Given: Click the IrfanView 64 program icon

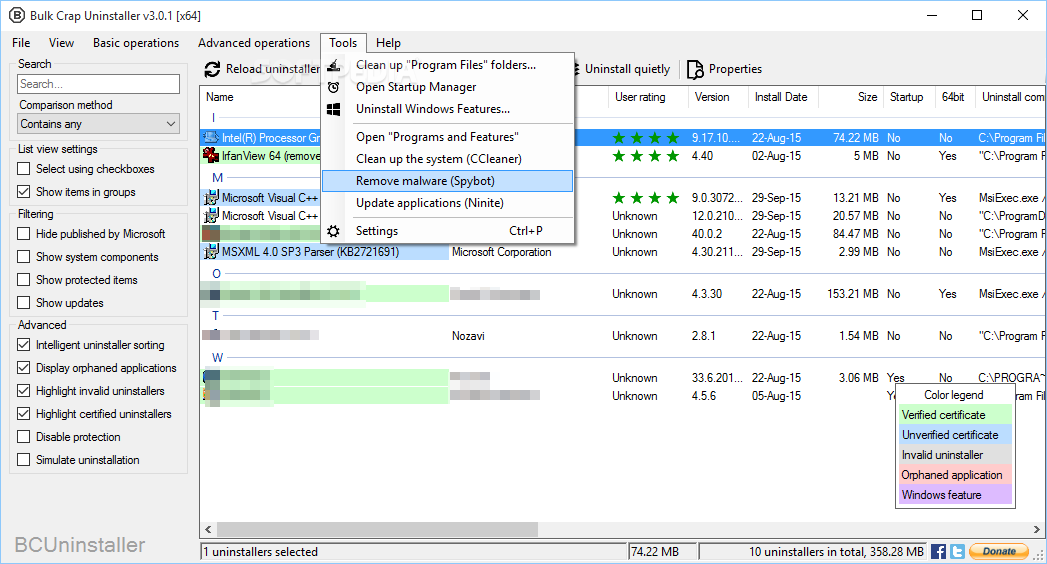Looking at the screenshot, I should coord(211,156).
